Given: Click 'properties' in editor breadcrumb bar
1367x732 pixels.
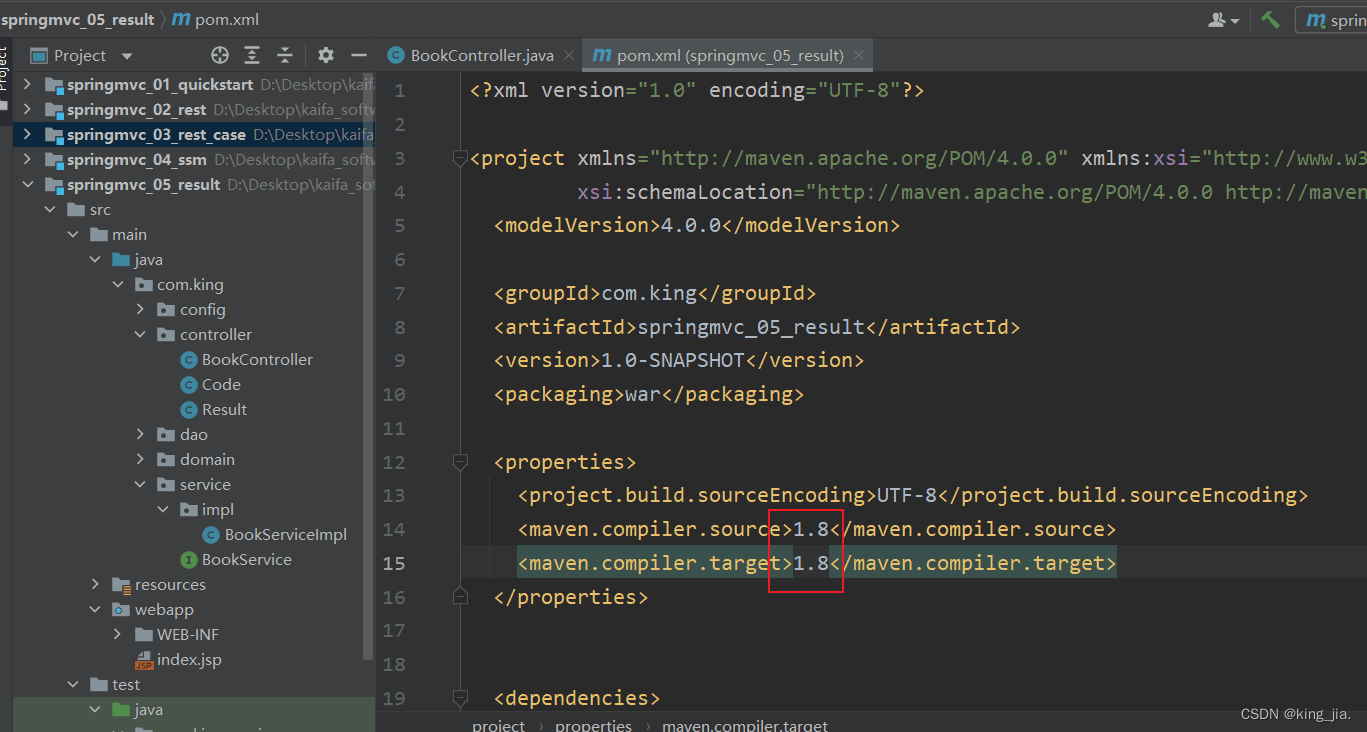Looking at the screenshot, I should coord(593,725).
